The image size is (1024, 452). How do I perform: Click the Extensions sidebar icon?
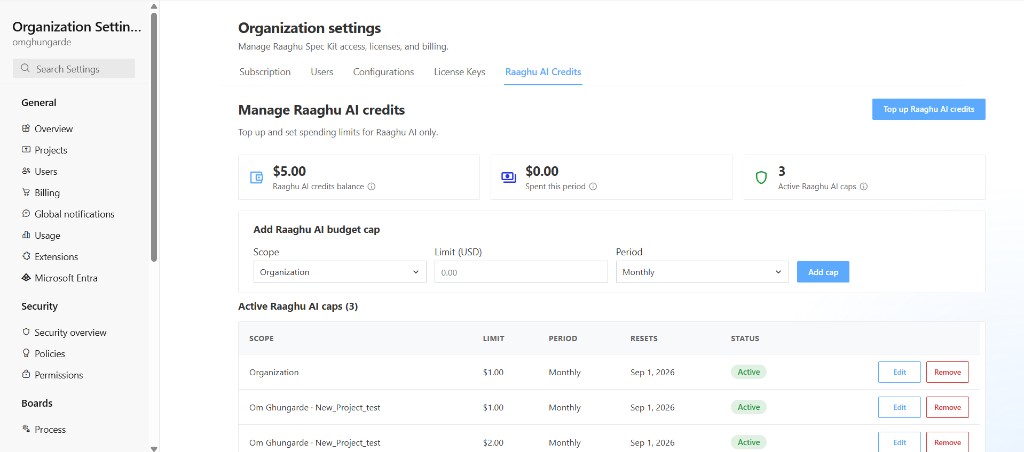tap(26, 256)
